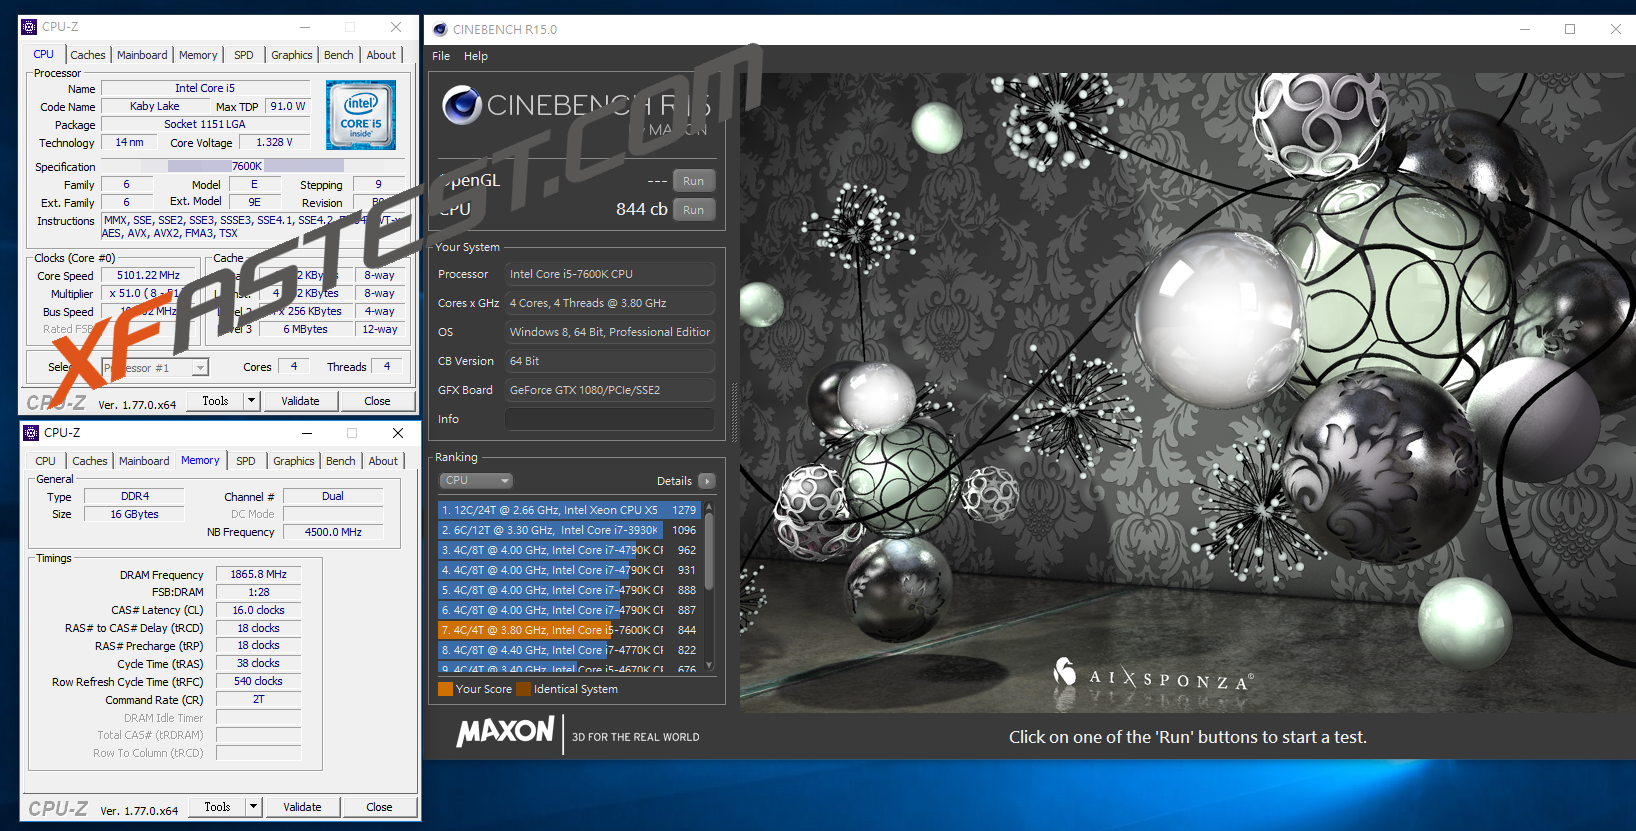Image resolution: width=1636 pixels, height=831 pixels.
Task: Open the Memory tab in upper CPU-Z window
Action: (x=198, y=55)
